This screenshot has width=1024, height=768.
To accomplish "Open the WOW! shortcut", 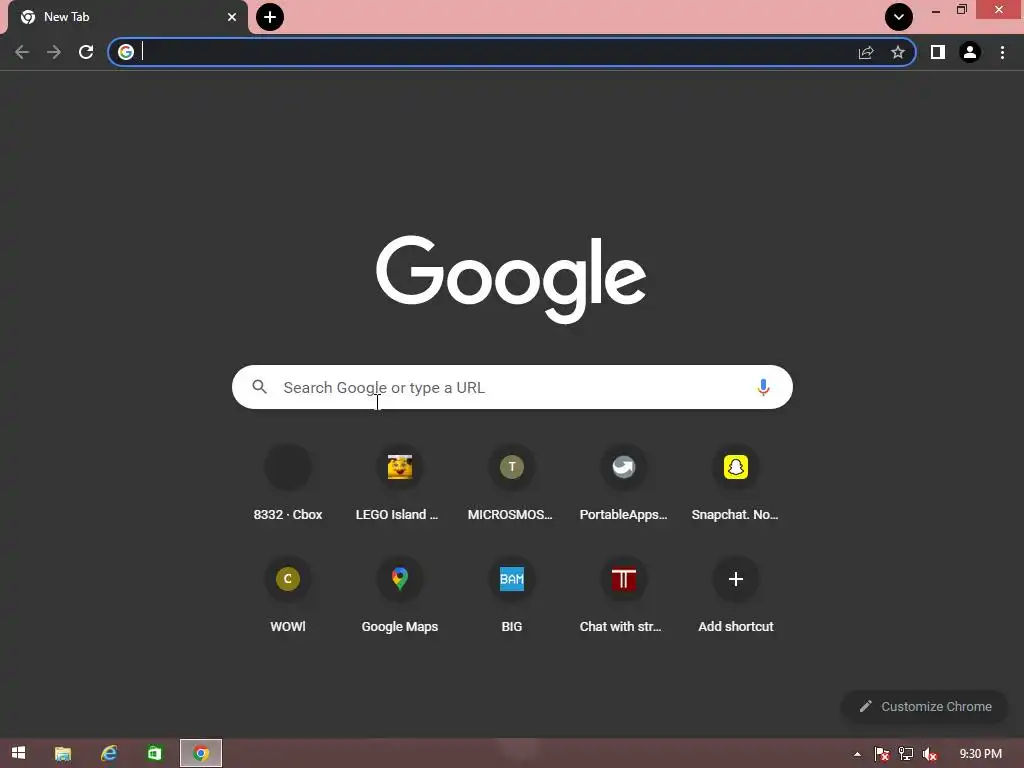I will tap(288, 595).
